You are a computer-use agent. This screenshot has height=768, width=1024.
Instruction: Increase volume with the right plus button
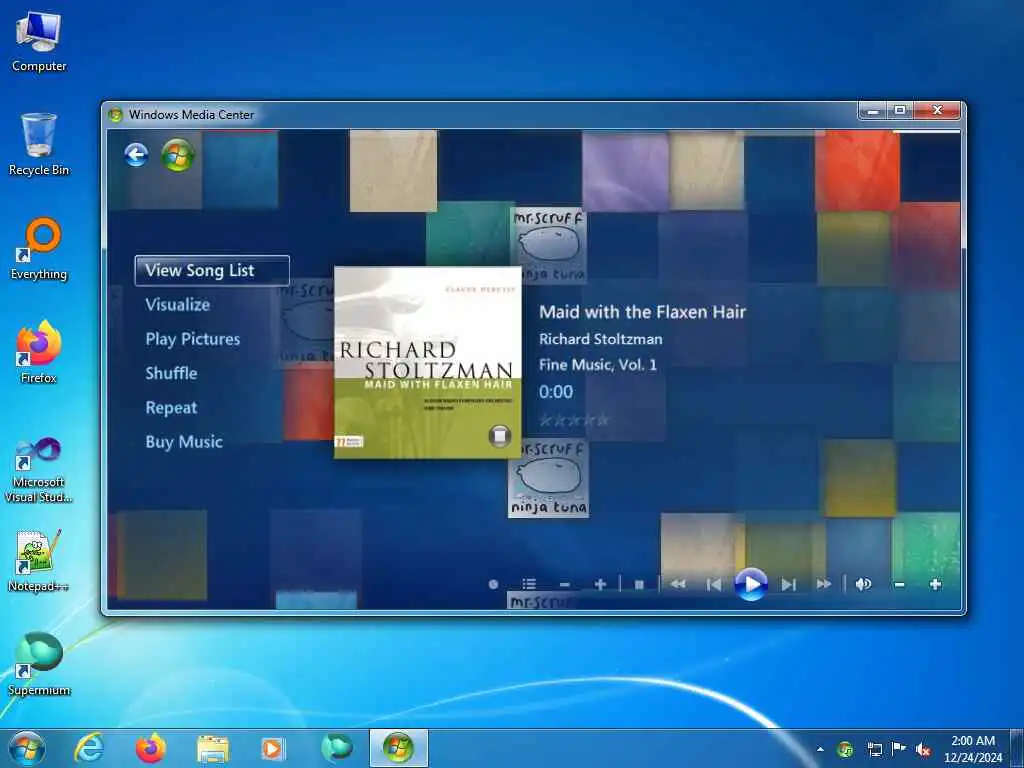(935, 584)
